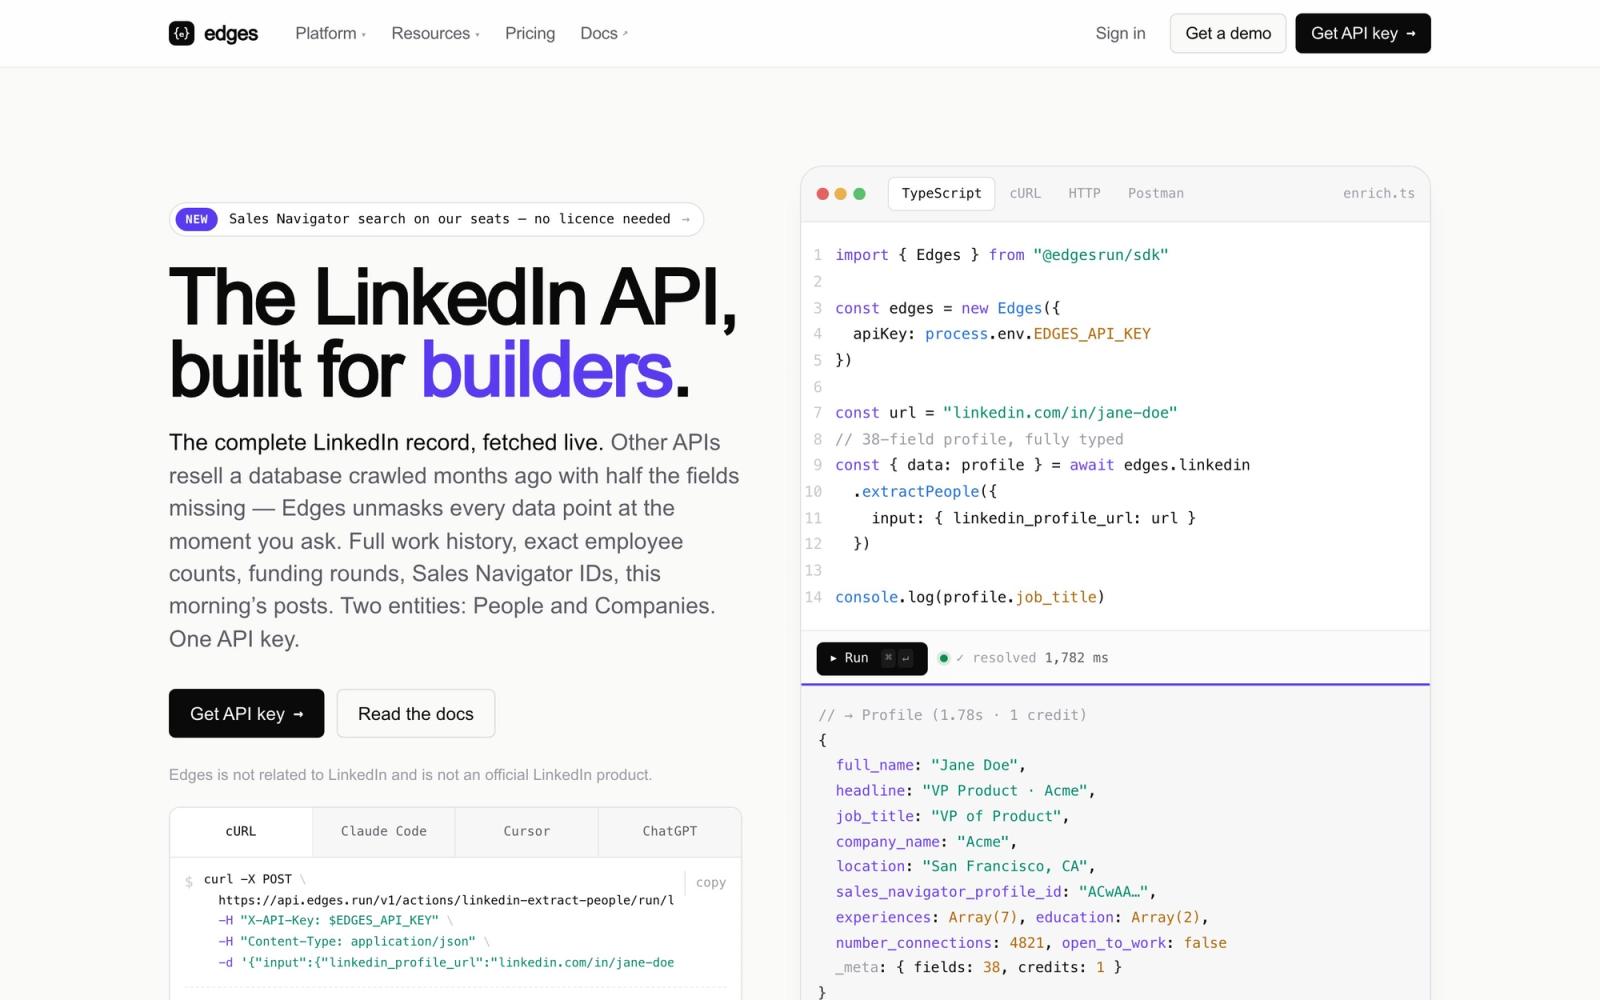Viewport: 1600px width, 1000px height.
Task: Click the _meta fields line
Action: click(978, 967)
